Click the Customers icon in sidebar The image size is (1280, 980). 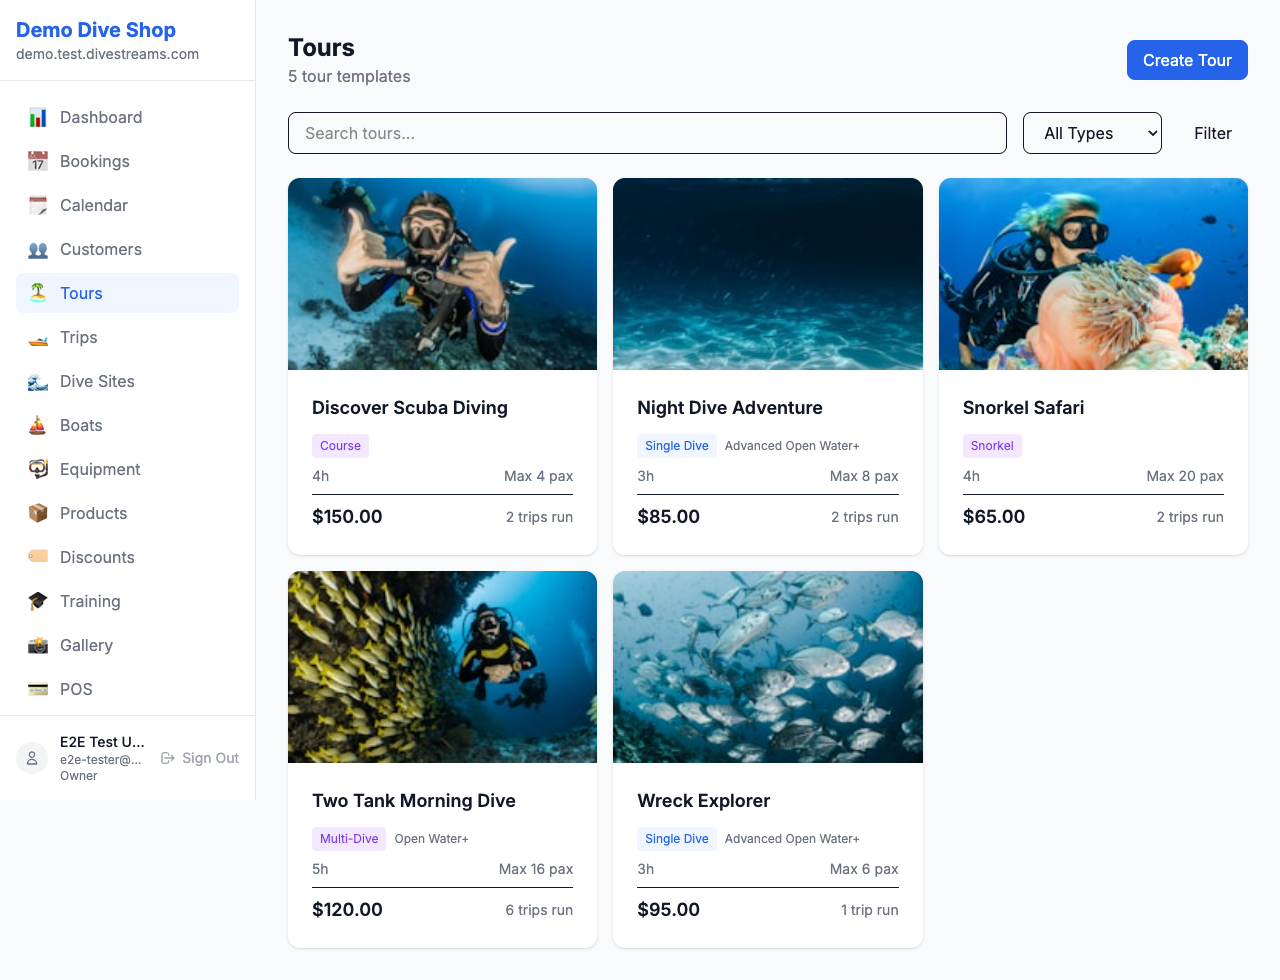click(37, 249)
